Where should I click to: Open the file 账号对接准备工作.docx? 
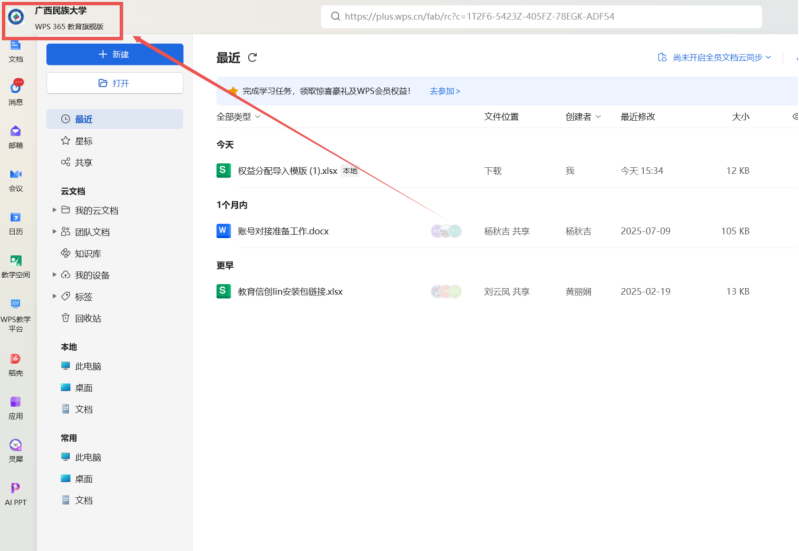283,231
